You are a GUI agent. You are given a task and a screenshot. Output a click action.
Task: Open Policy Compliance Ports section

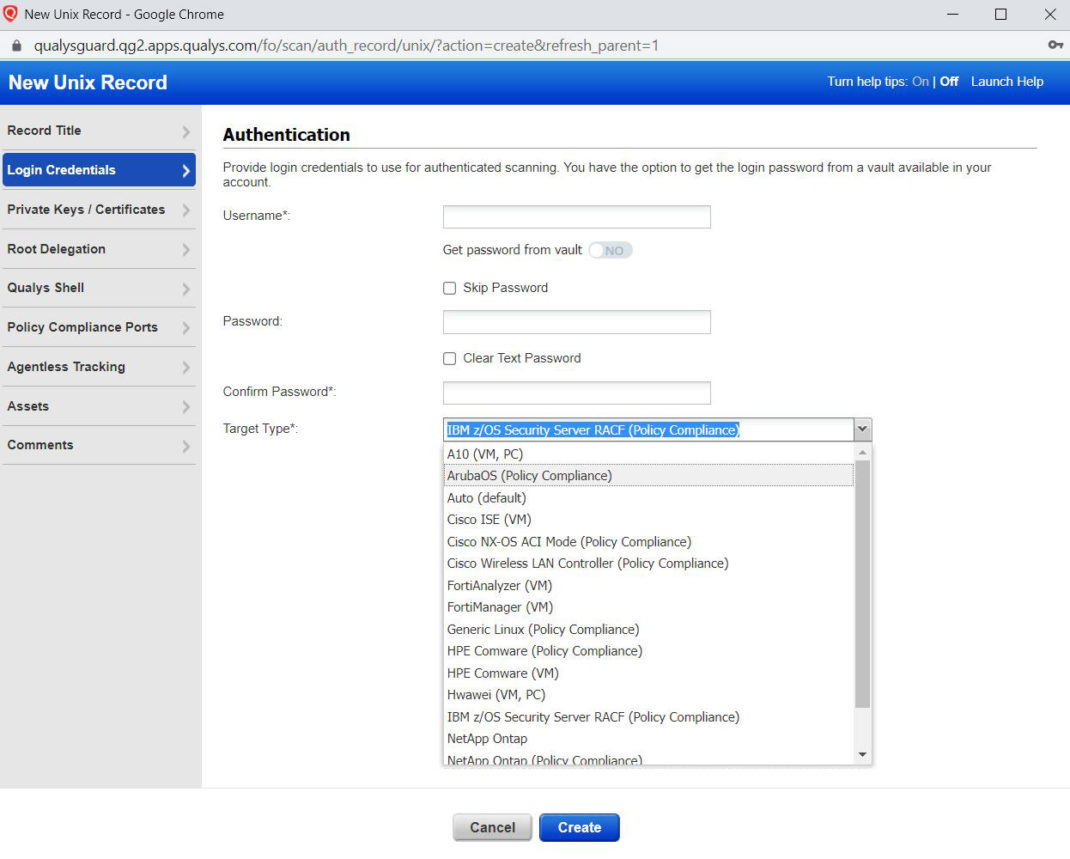tap(99, 327)
